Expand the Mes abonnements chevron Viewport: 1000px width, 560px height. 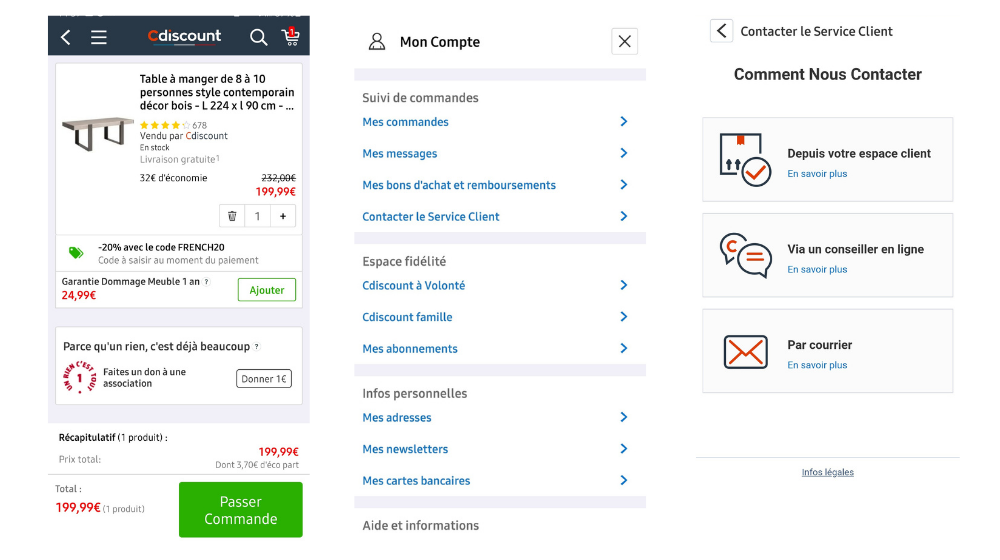[x=624, y=348]
